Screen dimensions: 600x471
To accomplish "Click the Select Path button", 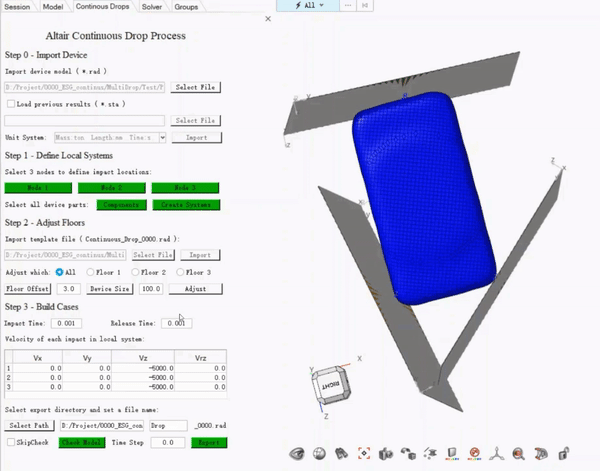I will point(29,425).
